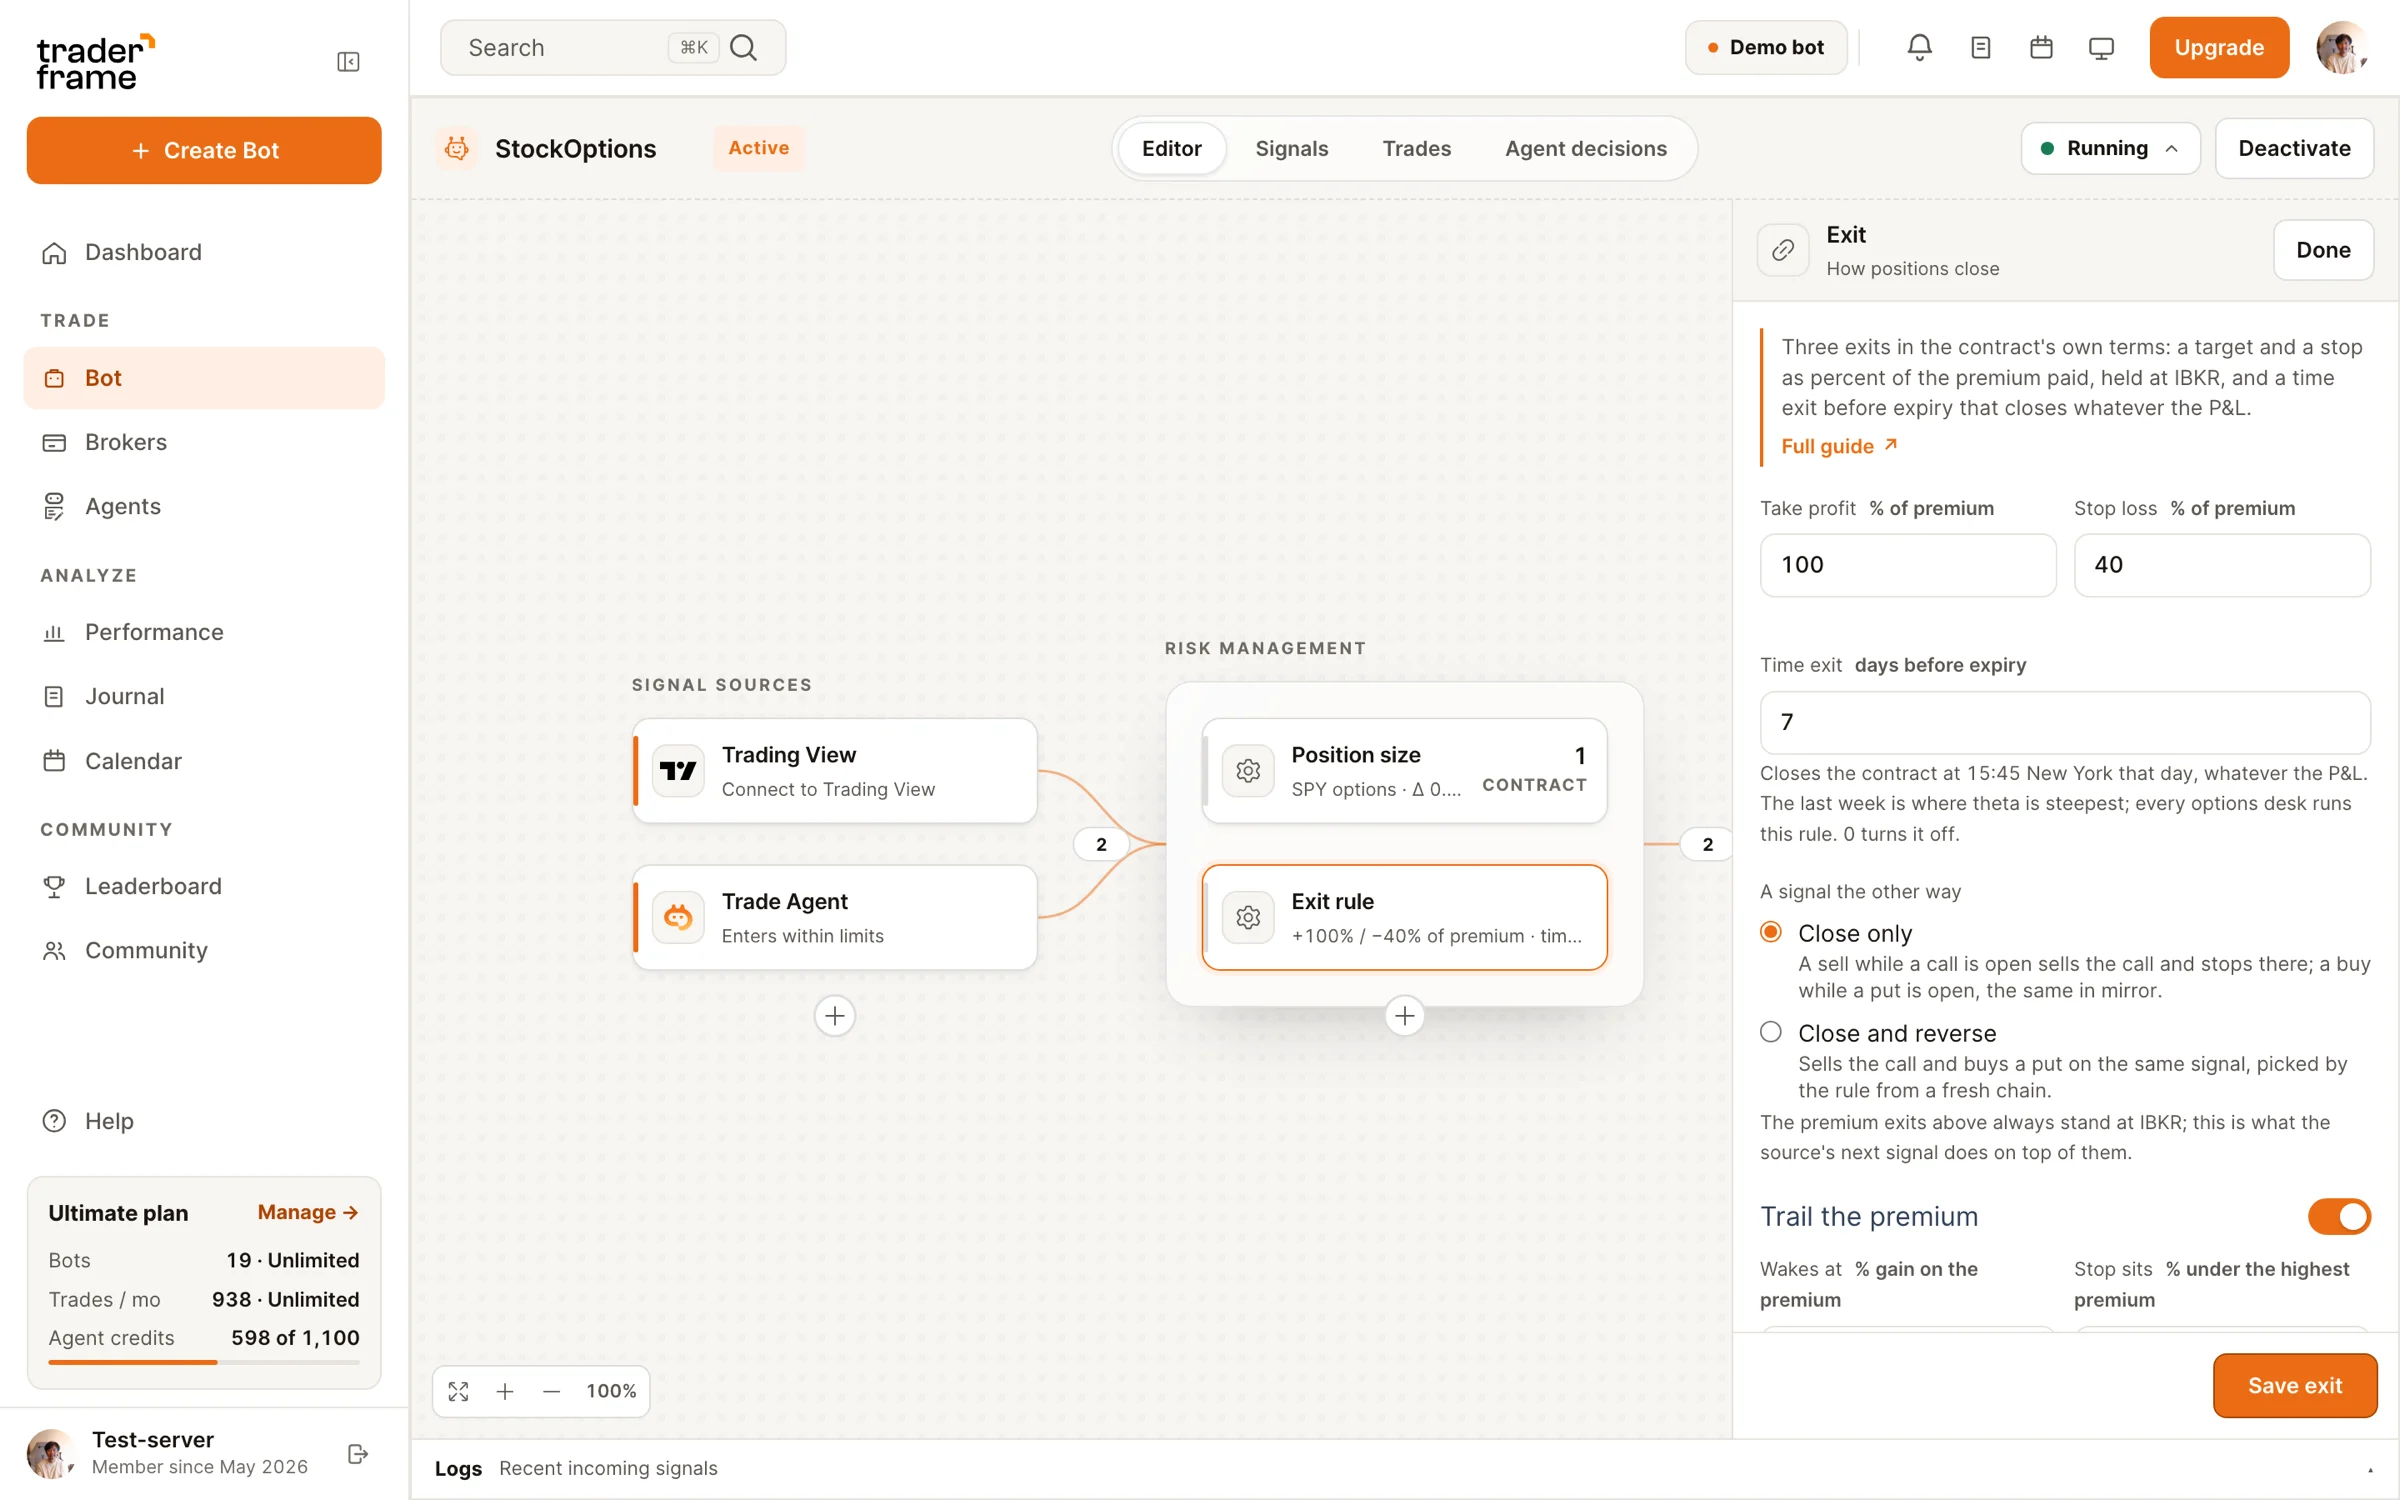Click the Save exit button
Screen dimensions: 2400x1500
tap(2294, 1385)
